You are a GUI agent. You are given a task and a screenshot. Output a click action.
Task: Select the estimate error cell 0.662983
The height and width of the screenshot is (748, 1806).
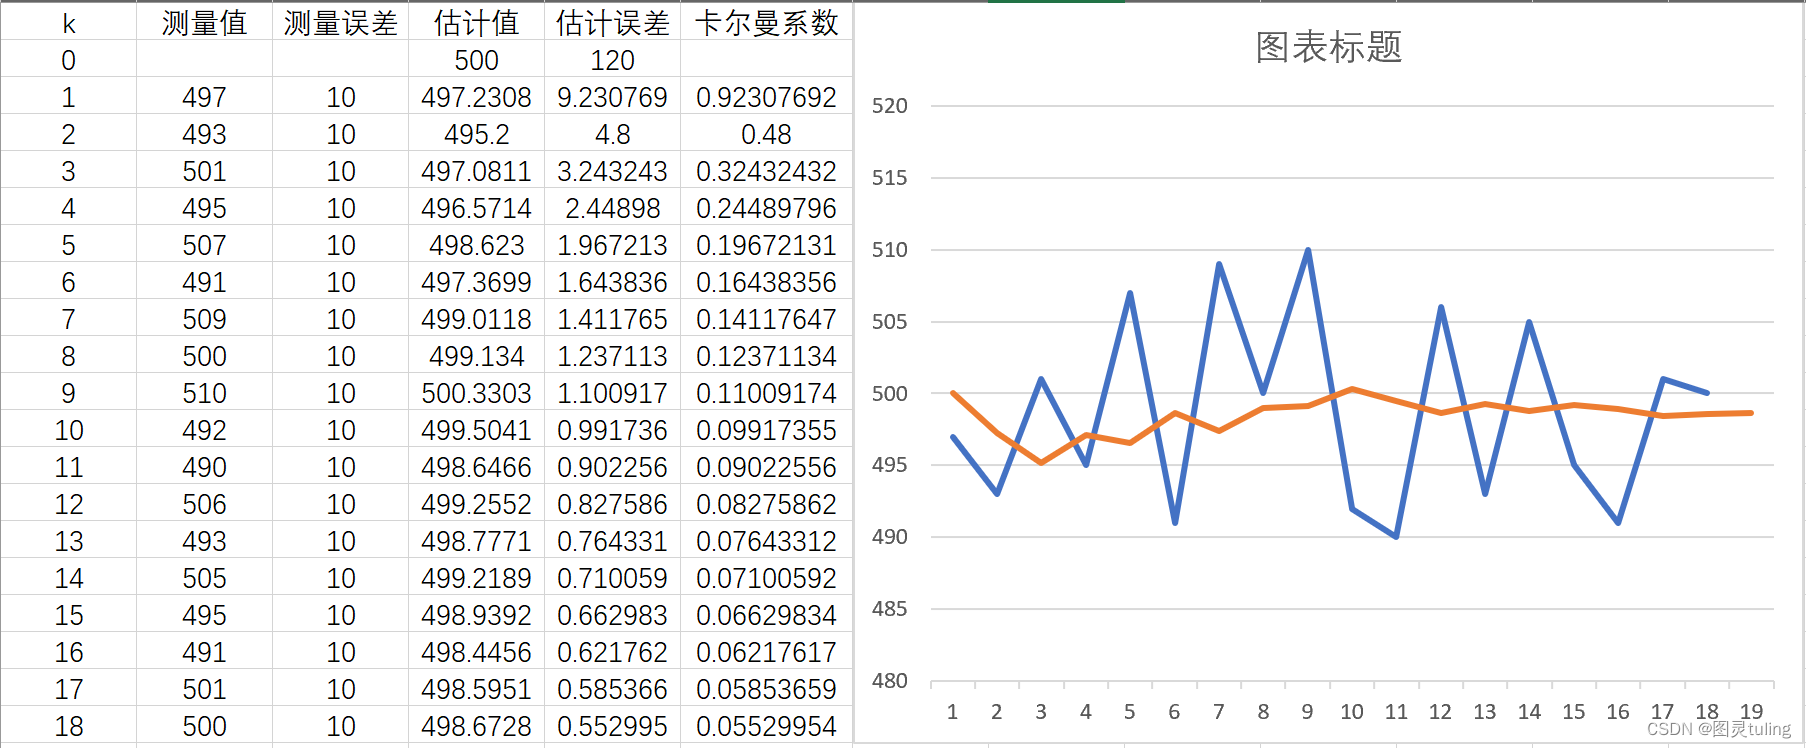click(612, 615)
